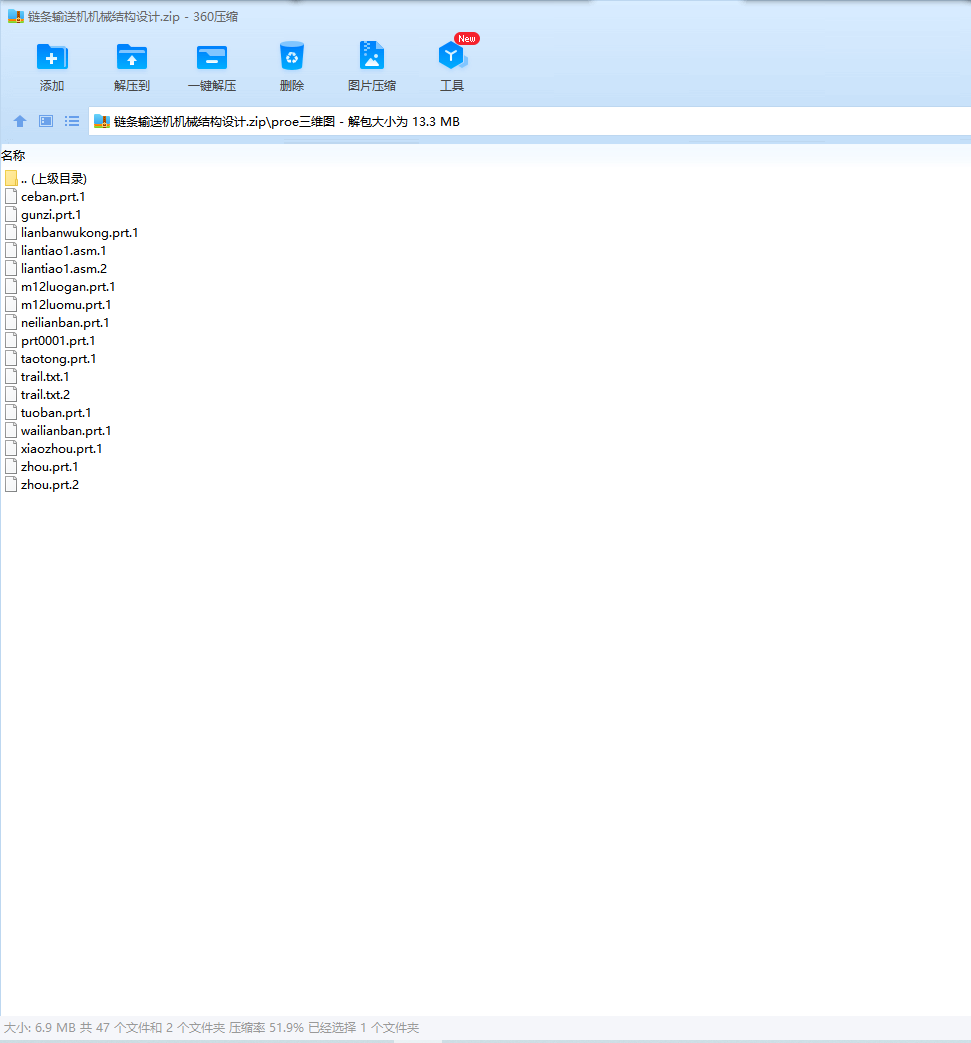Image resolution: width=971 pixels, height=1043 pixels.
Task: Click the file icon beside trail.txt.1
Action: click(x=11, y=376)
